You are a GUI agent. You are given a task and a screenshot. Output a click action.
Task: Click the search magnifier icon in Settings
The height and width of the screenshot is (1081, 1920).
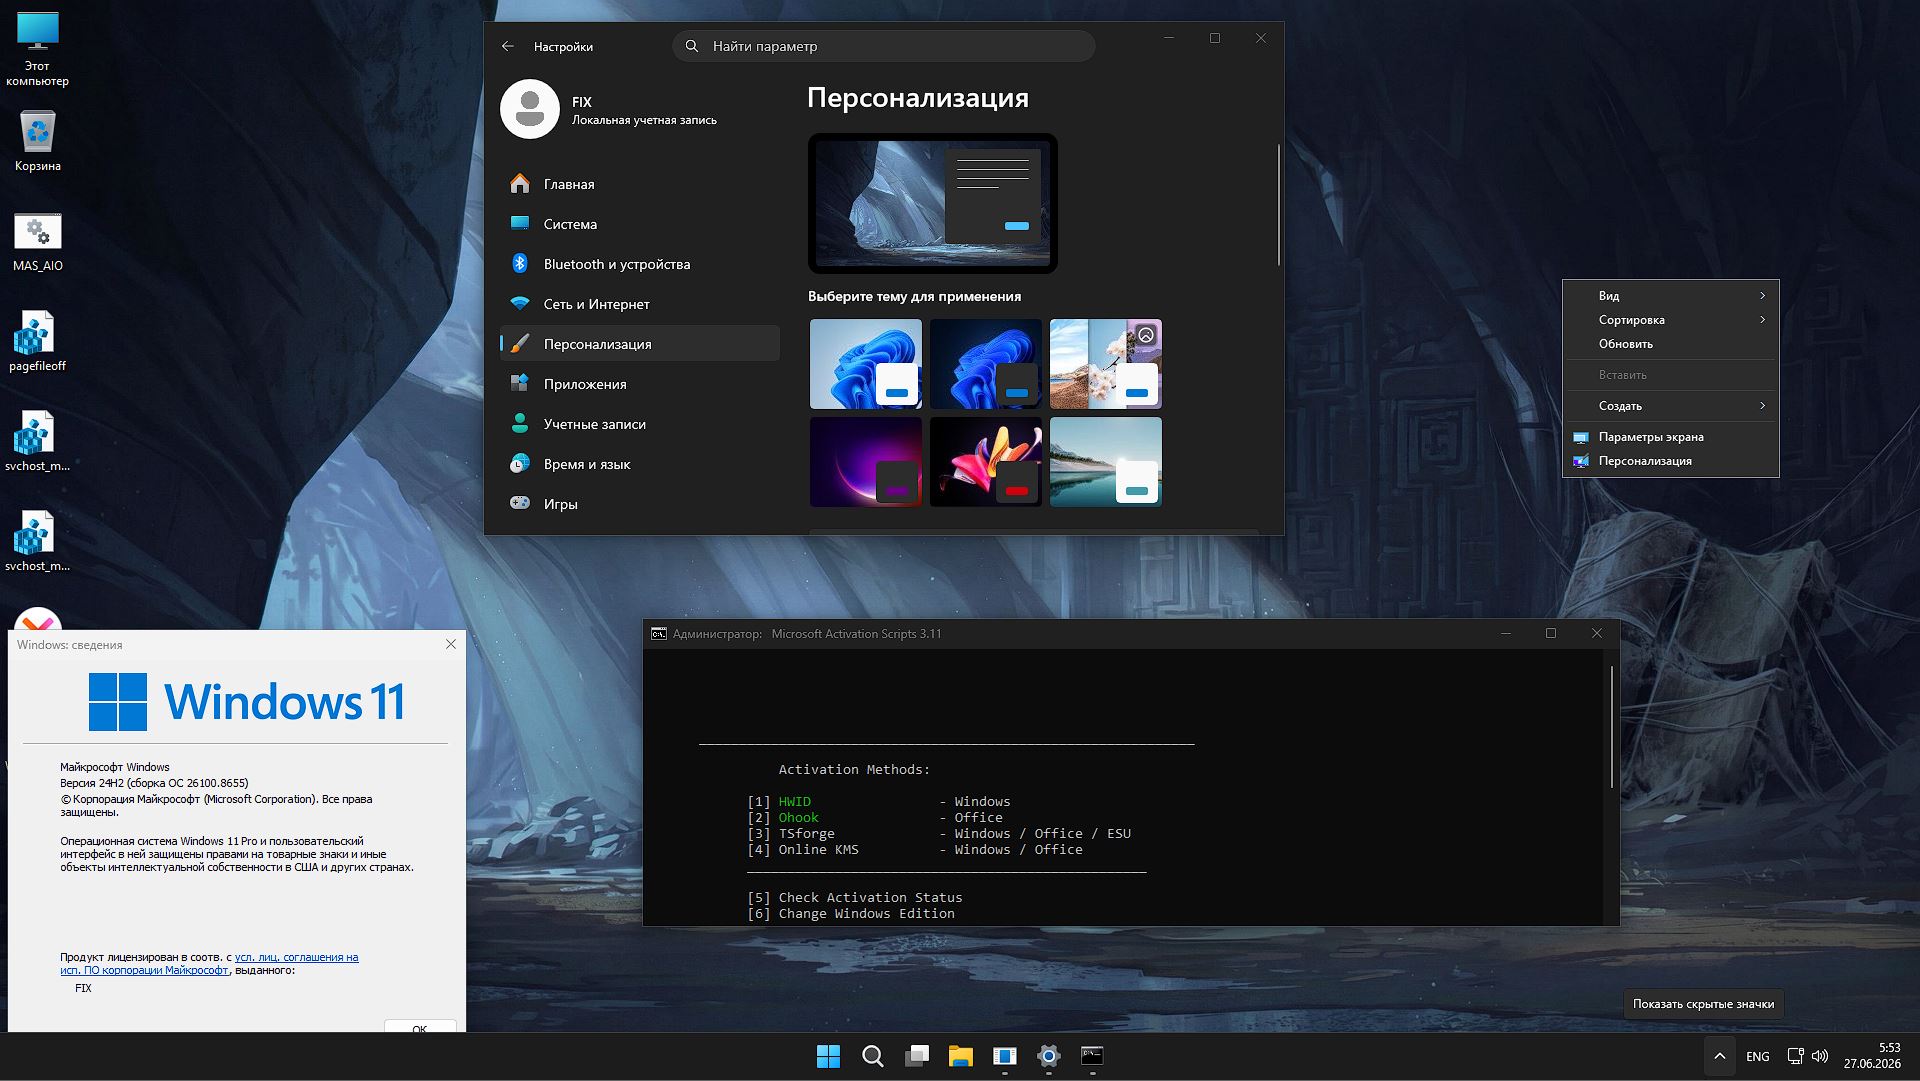[692, 46]
